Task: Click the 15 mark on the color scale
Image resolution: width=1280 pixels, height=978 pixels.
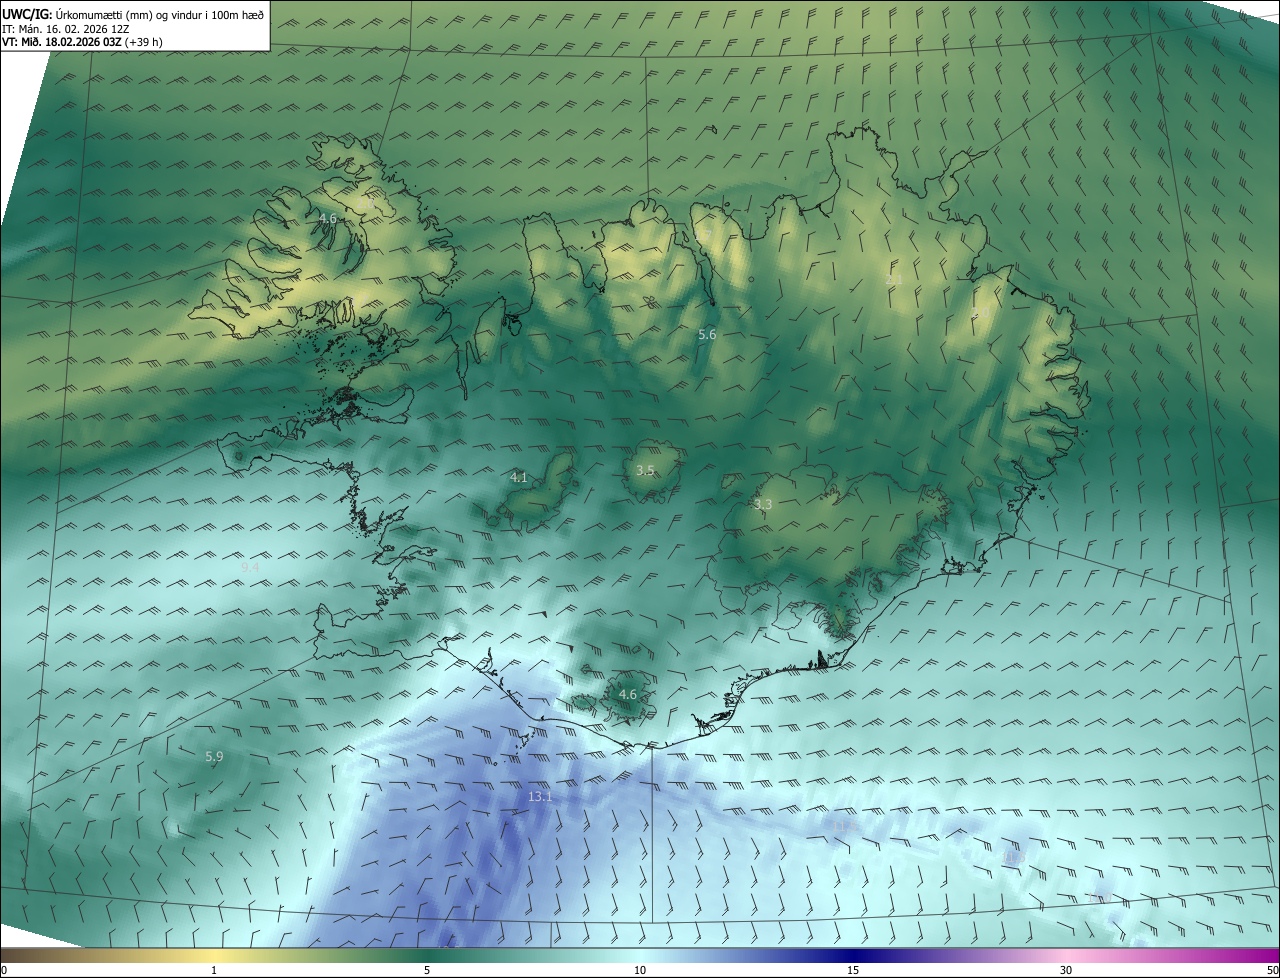Action: (853, 970)
